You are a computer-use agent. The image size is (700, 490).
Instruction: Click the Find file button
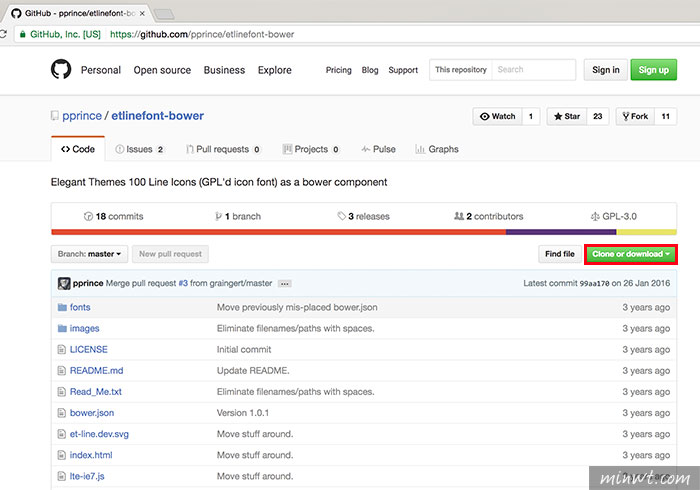coord(560,254)
